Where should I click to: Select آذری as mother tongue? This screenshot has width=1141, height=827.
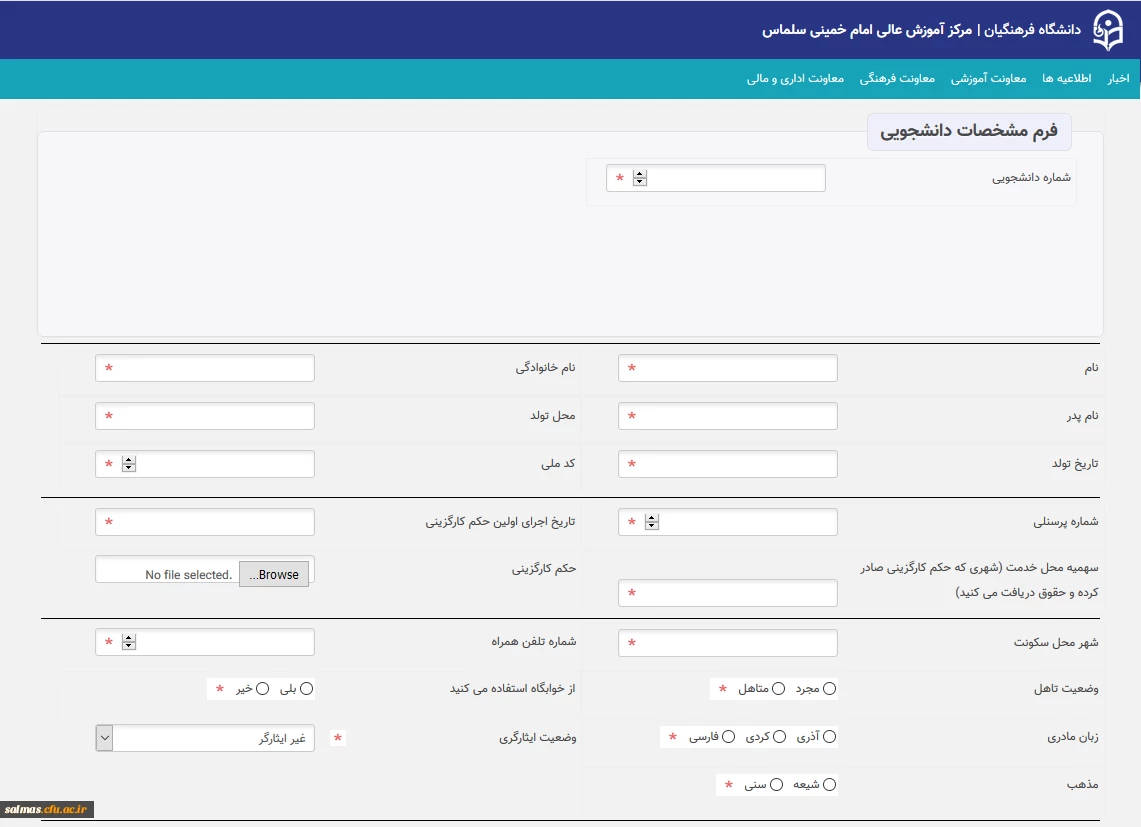(x=829, y=737)
